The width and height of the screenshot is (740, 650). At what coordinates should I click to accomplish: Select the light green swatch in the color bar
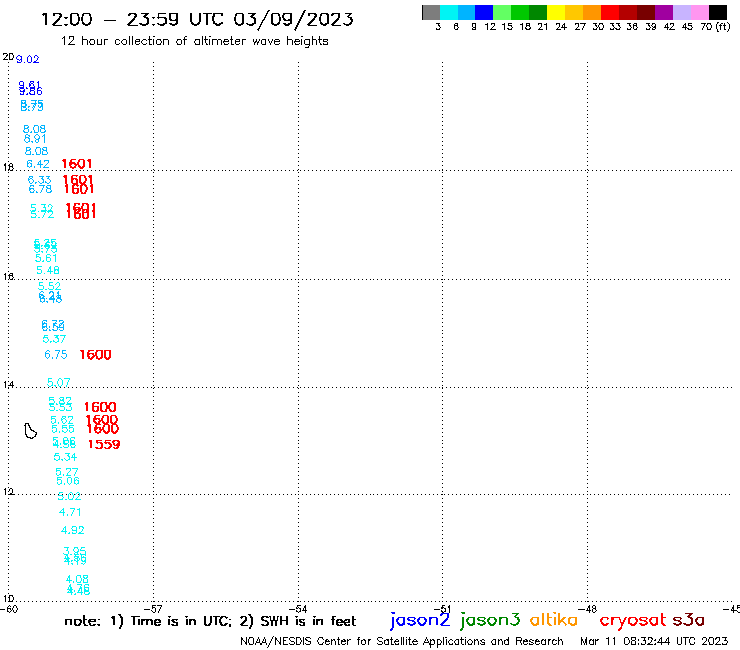click(x=502, y=12)
